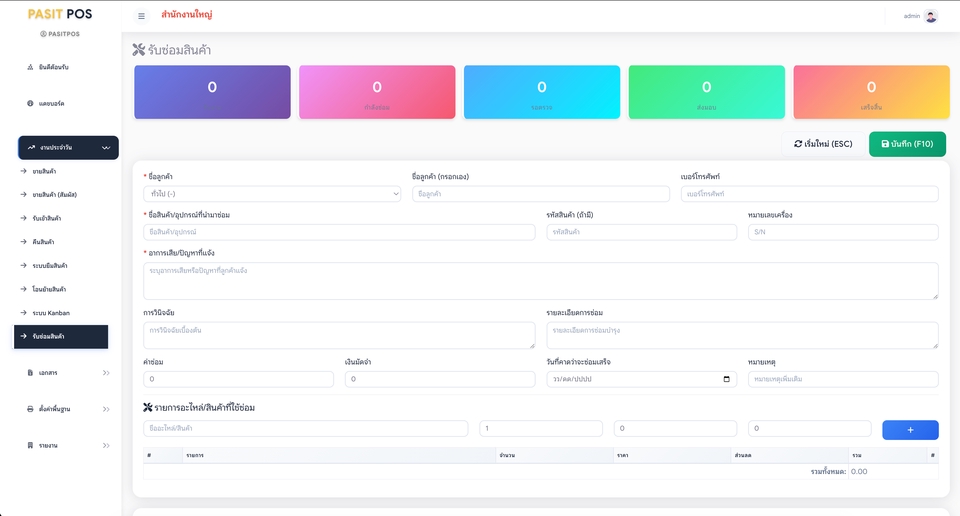The image size is (960, 516).
Task: Click the serial number S/N input field
Action: click(x=842, y=232)
